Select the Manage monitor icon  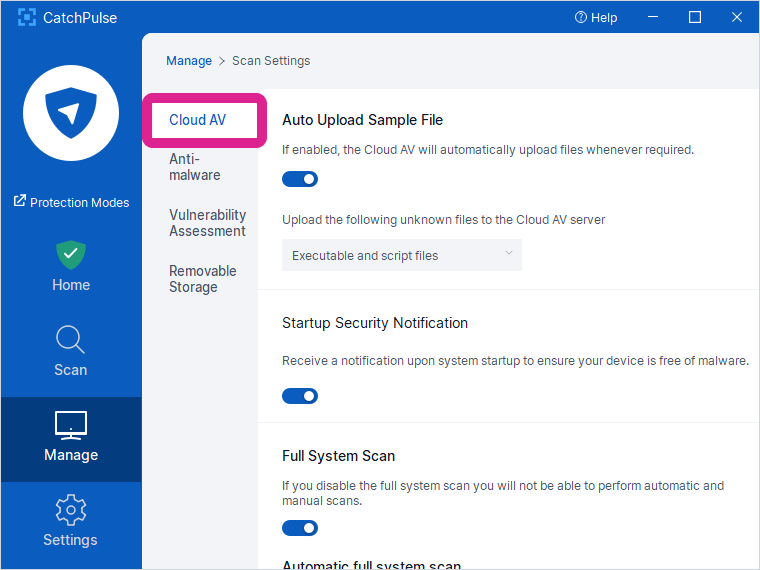click(71, 425)
